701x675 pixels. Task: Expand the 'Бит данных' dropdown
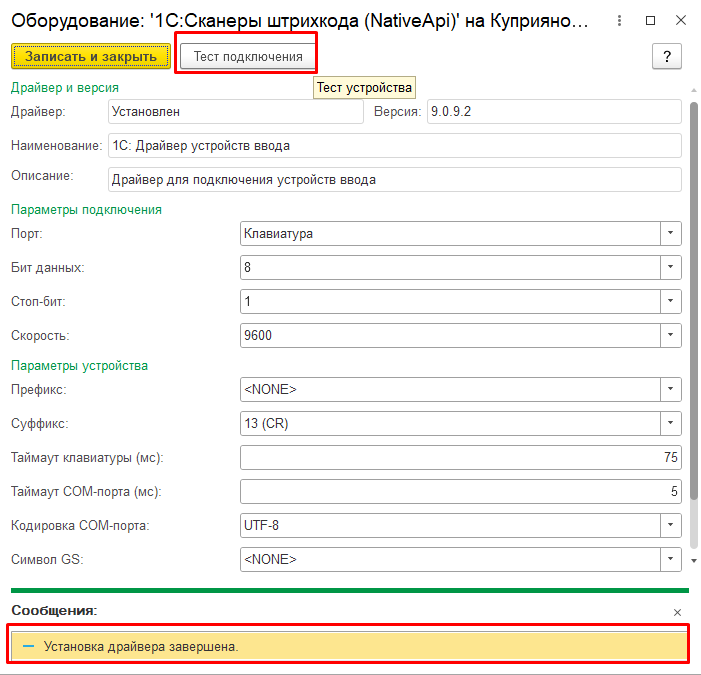pos(670,267)
